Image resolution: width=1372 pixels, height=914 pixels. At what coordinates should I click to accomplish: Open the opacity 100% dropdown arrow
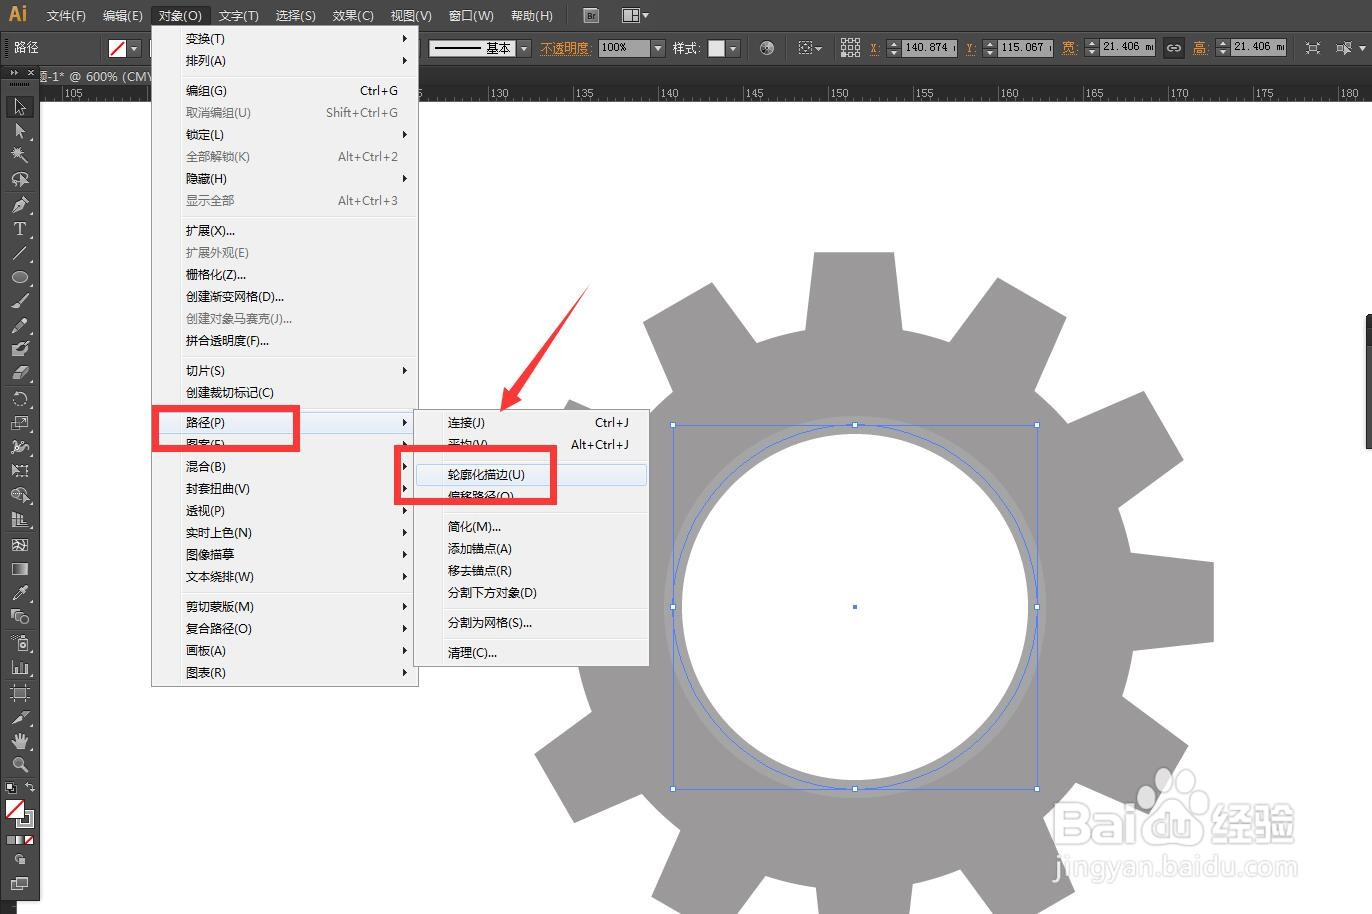click(658, 48)
